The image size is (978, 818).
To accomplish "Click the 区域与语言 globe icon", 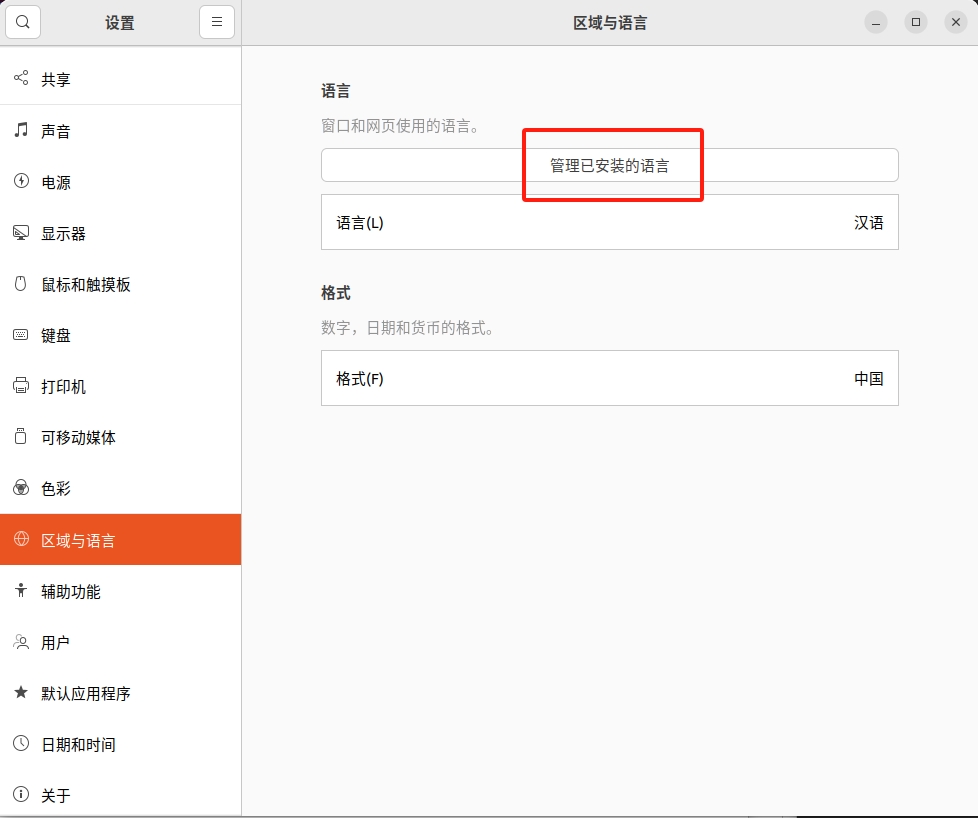I will [21, 539].
